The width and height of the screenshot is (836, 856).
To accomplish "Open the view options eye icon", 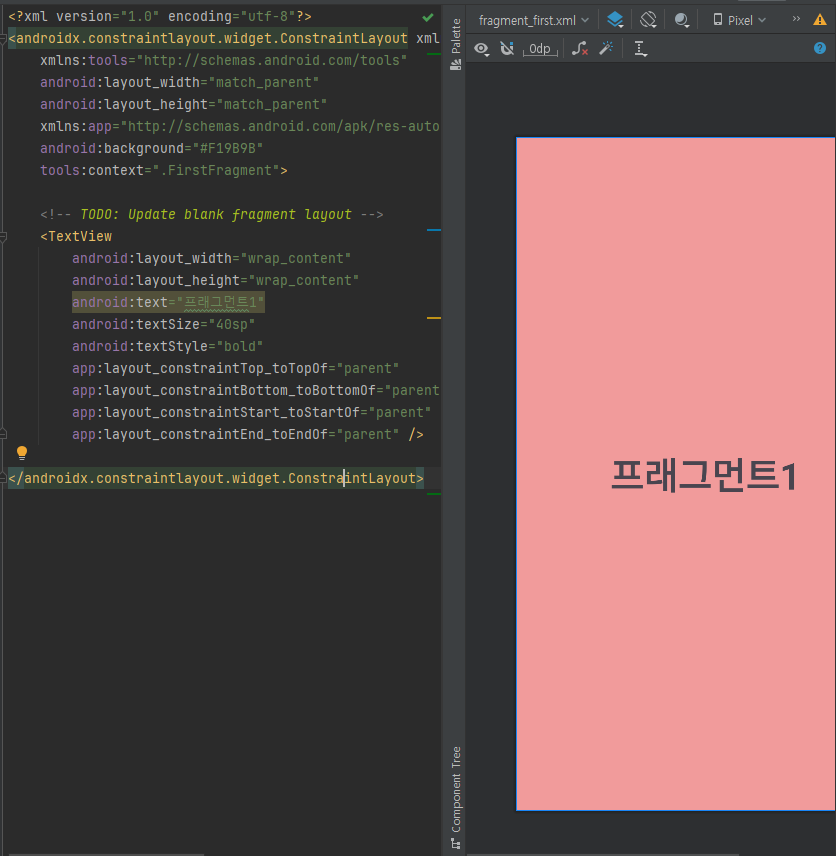I will pos(481,49).
